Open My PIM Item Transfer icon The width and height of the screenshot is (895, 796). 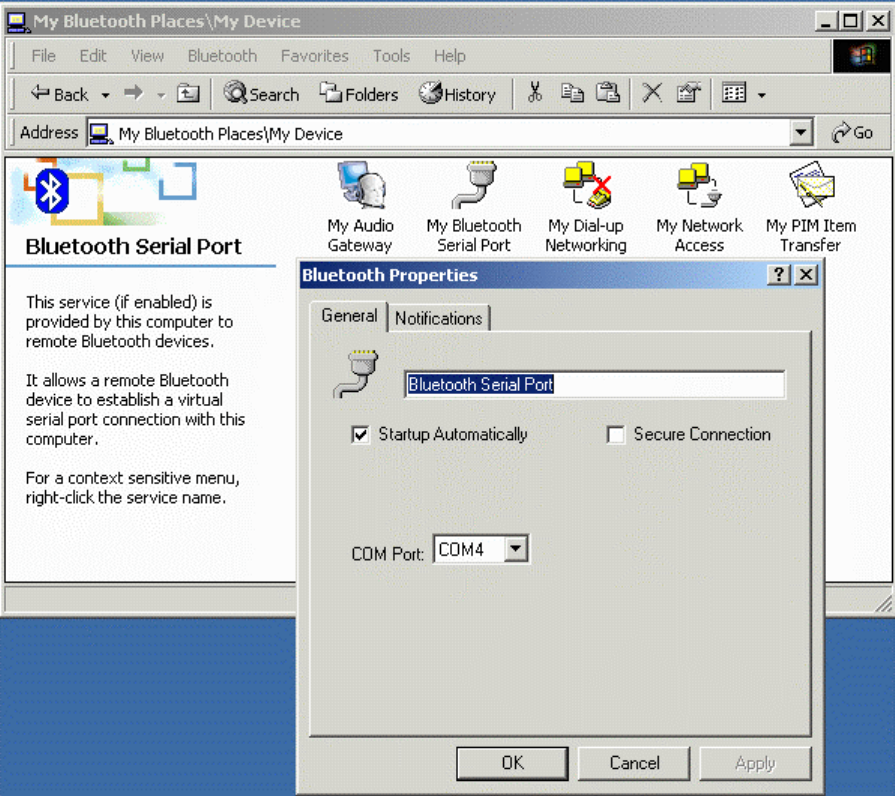coord(811,207)
